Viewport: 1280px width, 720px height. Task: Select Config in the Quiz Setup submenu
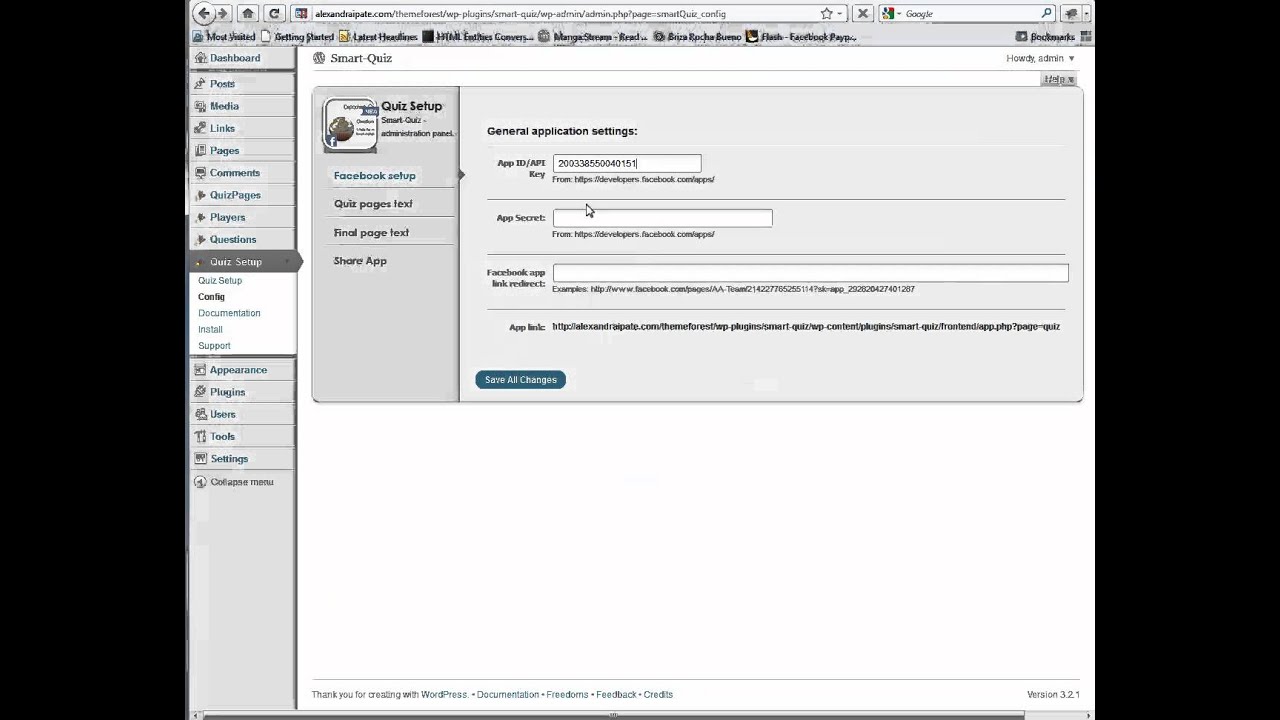coord(211,297)
